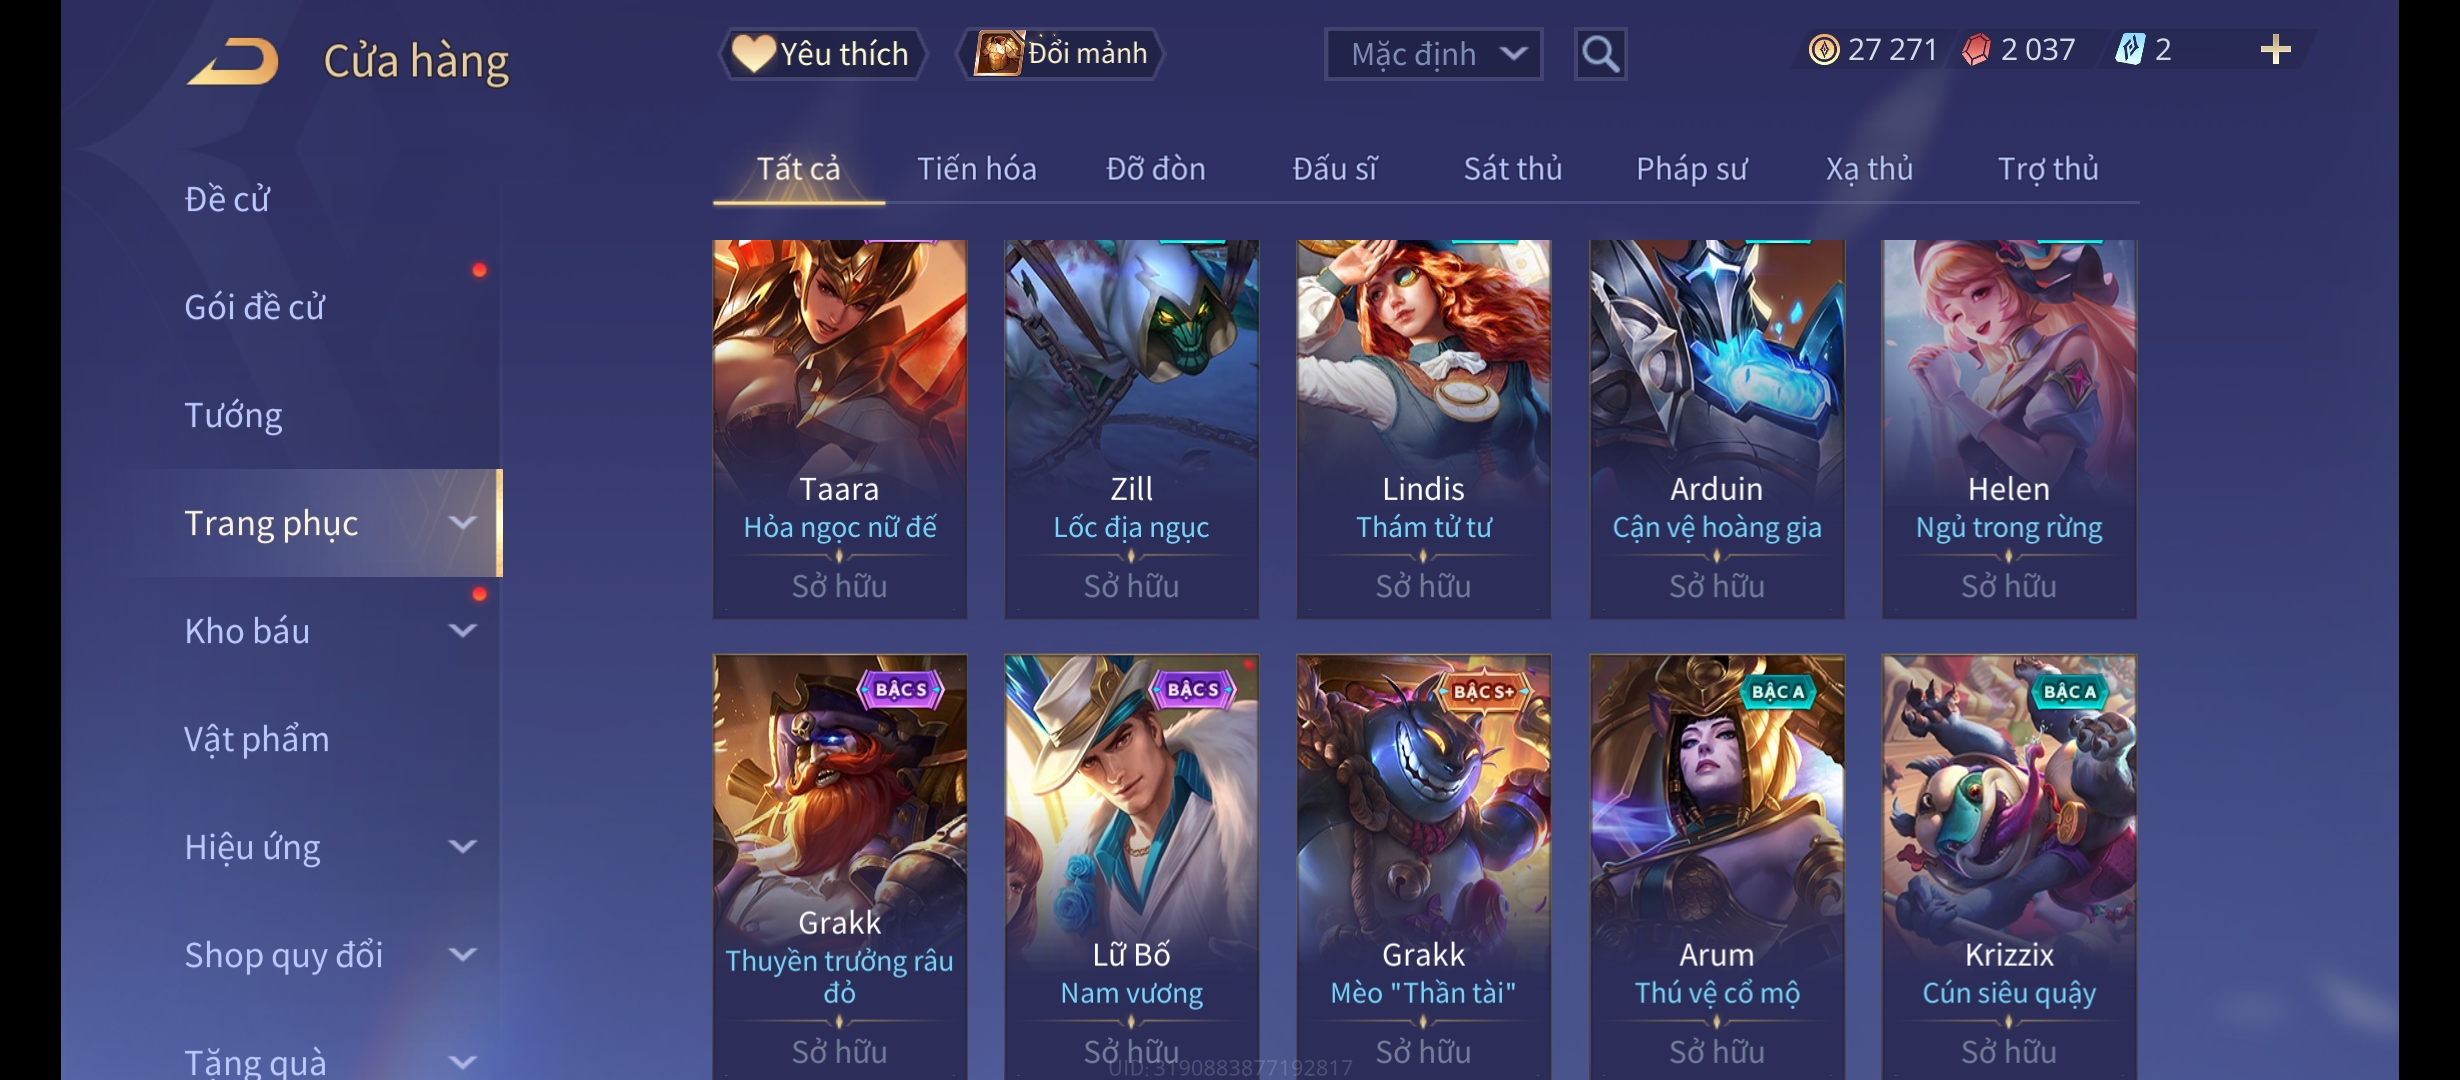2460x1080 pixels.
Task: Select the Sát thủ tab
Action: click(1513, 169)
